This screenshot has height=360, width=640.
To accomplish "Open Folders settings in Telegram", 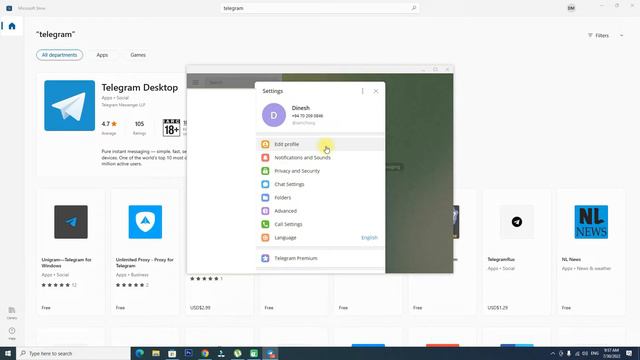I will click(320, 198).
